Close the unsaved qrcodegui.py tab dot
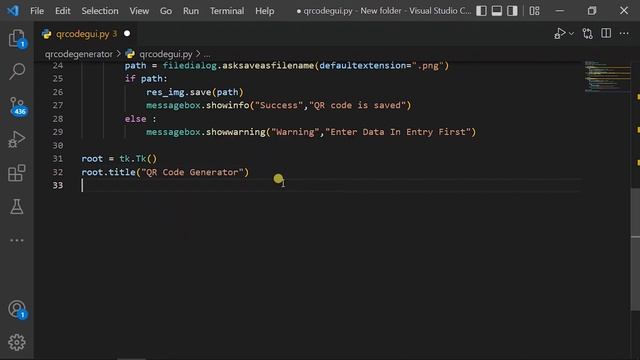Image resolution: width=640 pixels, height=360 pixels. (127, 33)
